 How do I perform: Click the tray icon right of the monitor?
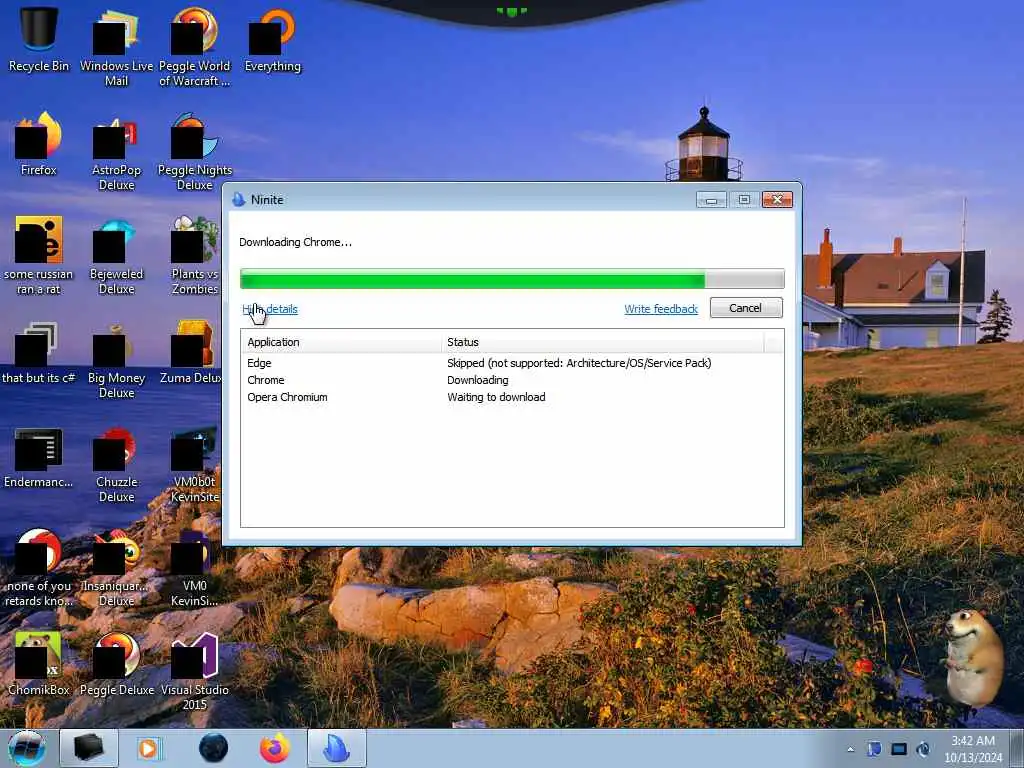[x=923, y=749]
